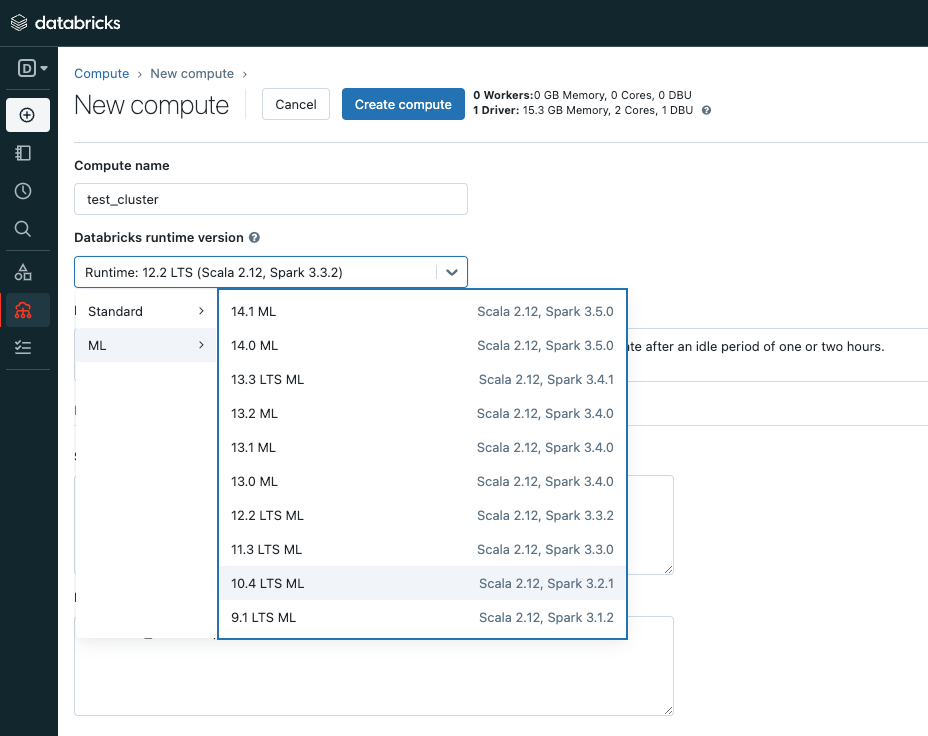Viewport: 928px width, 736px height.
Task: Open the Search magnifier icon
Action: [23, 229]
